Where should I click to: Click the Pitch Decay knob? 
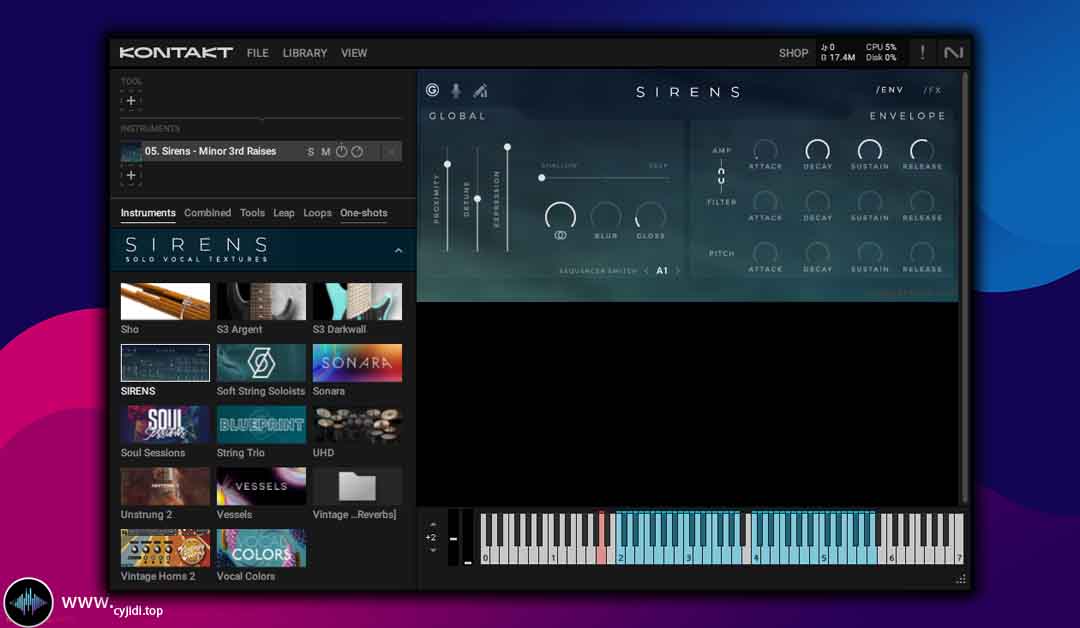(x=818, y=253)
